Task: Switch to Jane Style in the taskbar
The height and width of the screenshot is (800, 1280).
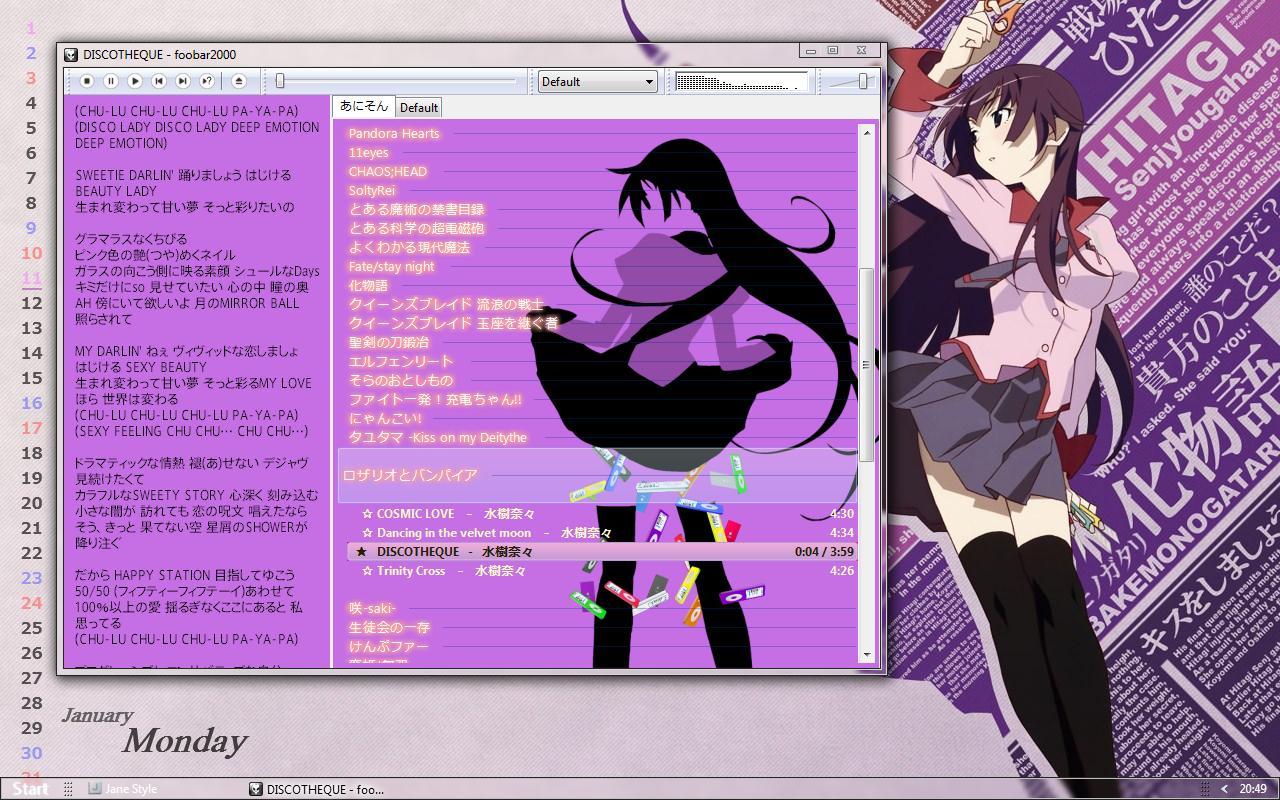Action: tap(123, 789)
